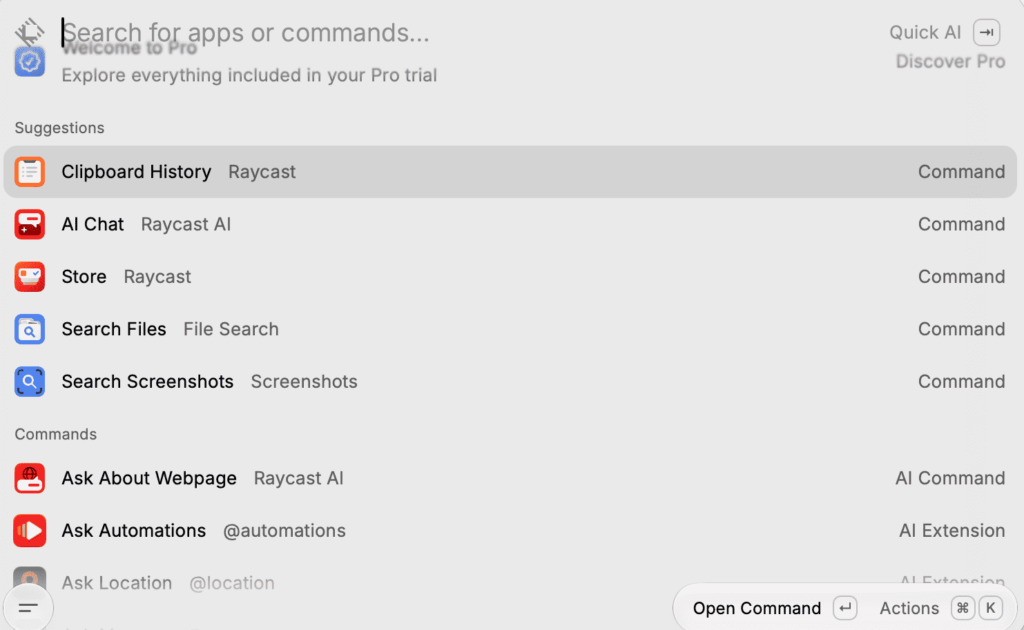Open the Store icon
This screenshot has height=630, width=1024.
[x=29, y=277]
